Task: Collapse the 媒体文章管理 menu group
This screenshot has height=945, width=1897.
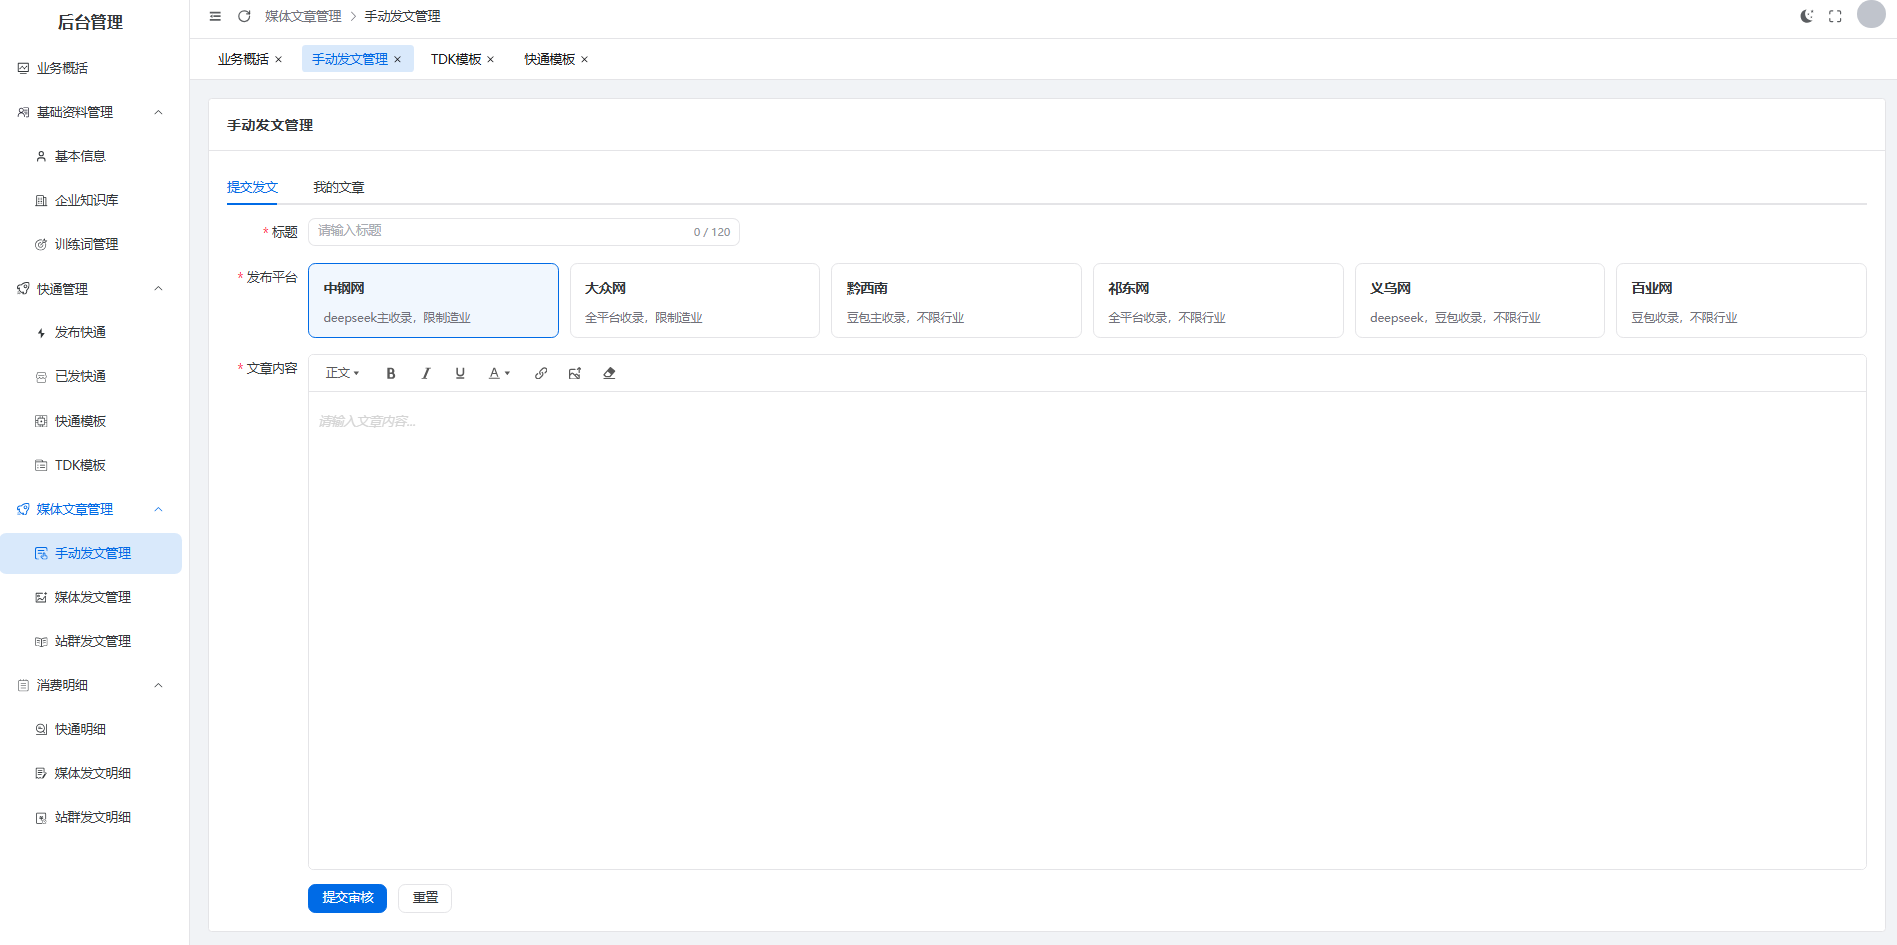Action: 158,509
